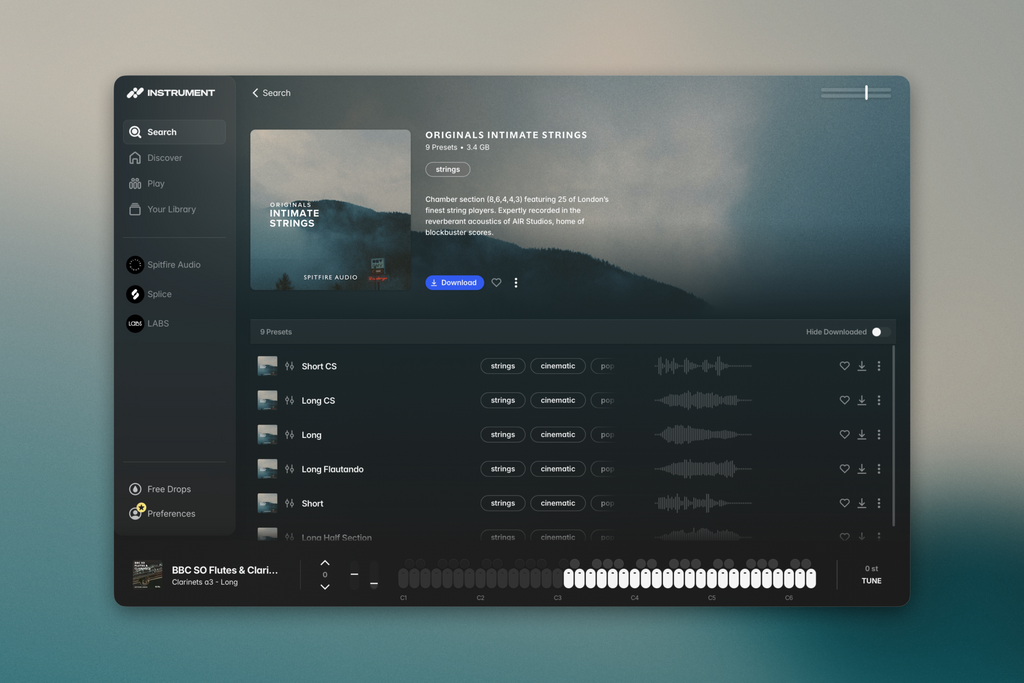
Task: Download the Short preset row
Action: [x=862, y=503]
